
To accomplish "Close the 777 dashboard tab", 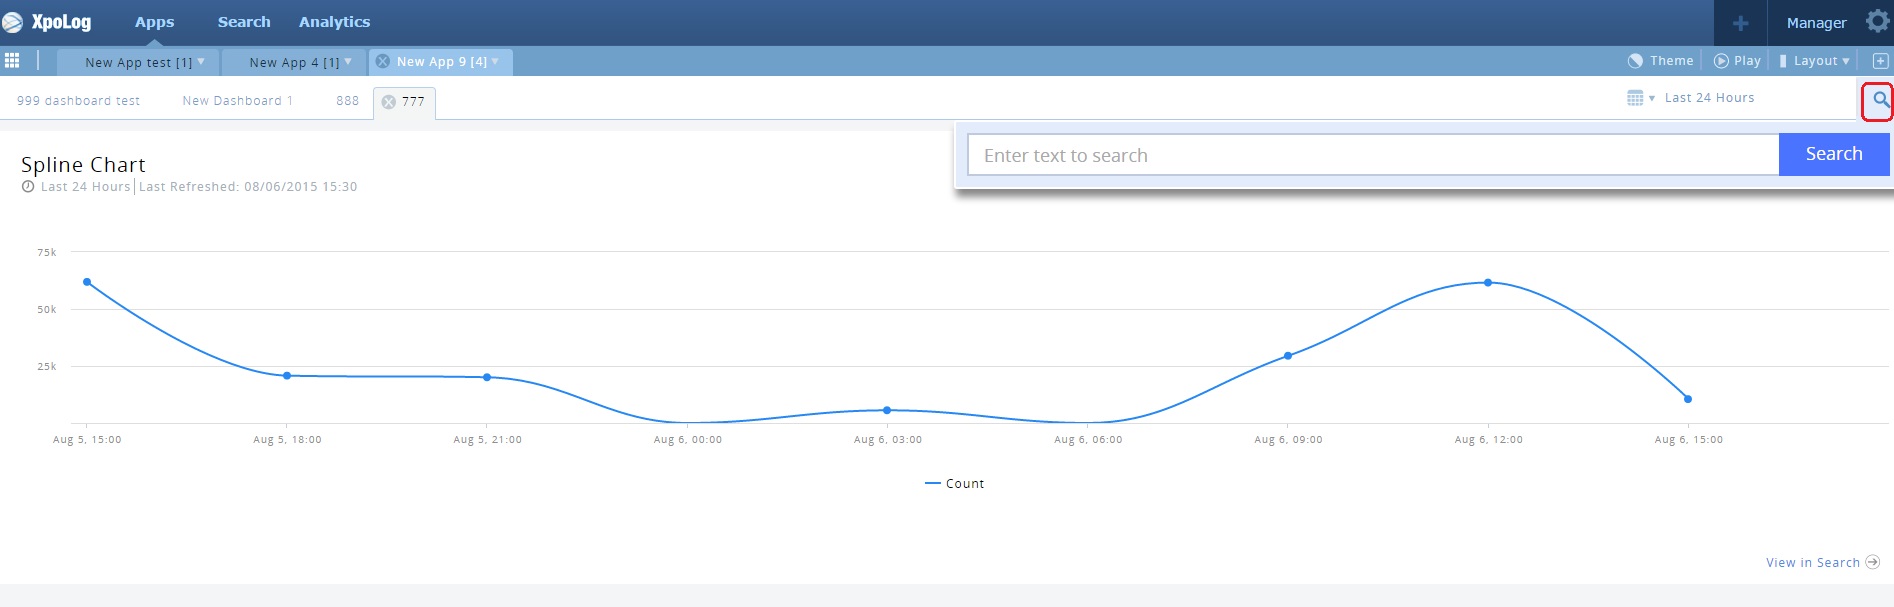I will [x=389, y=102].
